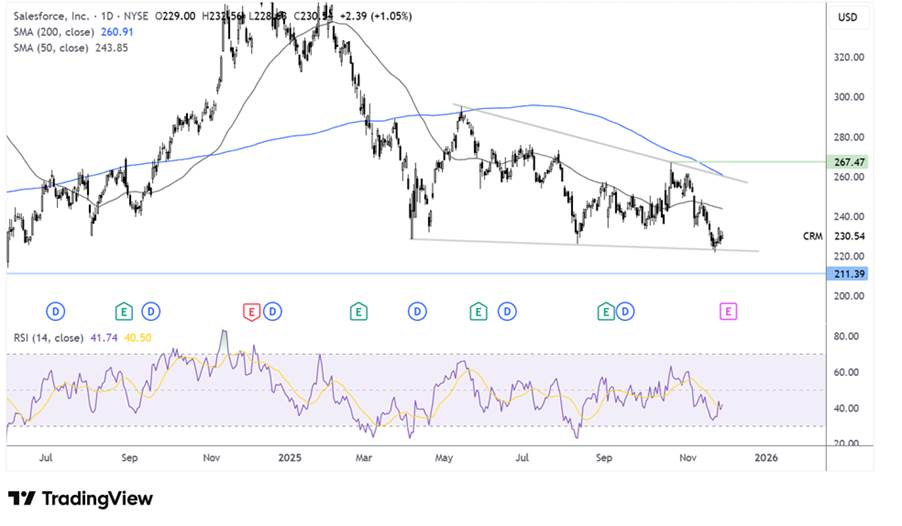Click the 2025 label on the time axis

point(290,456)
